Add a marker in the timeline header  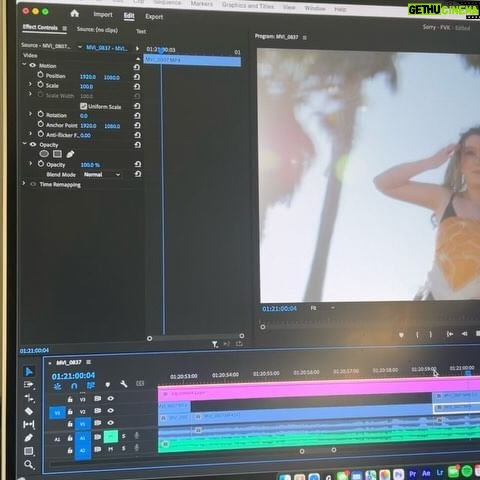pos(108,385)
